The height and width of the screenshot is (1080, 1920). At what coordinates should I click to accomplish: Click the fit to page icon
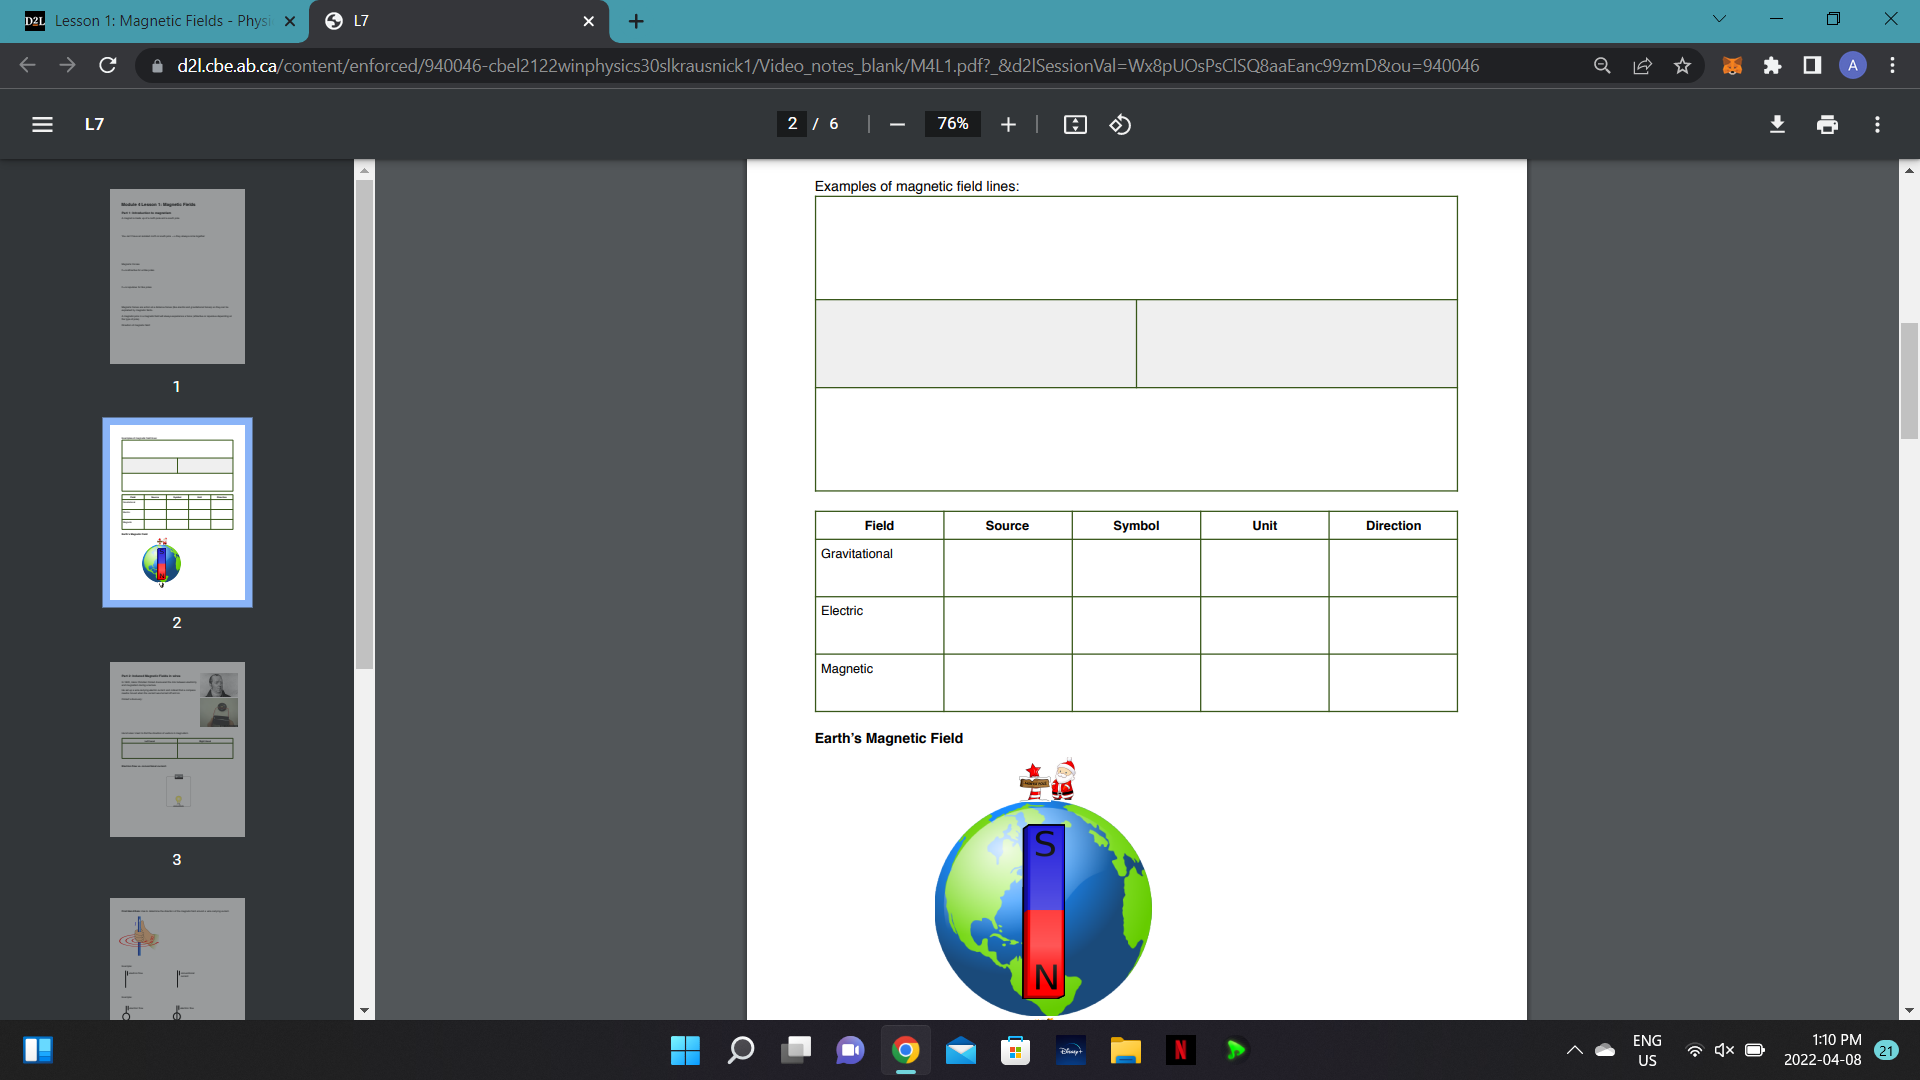pos(1075,124)
